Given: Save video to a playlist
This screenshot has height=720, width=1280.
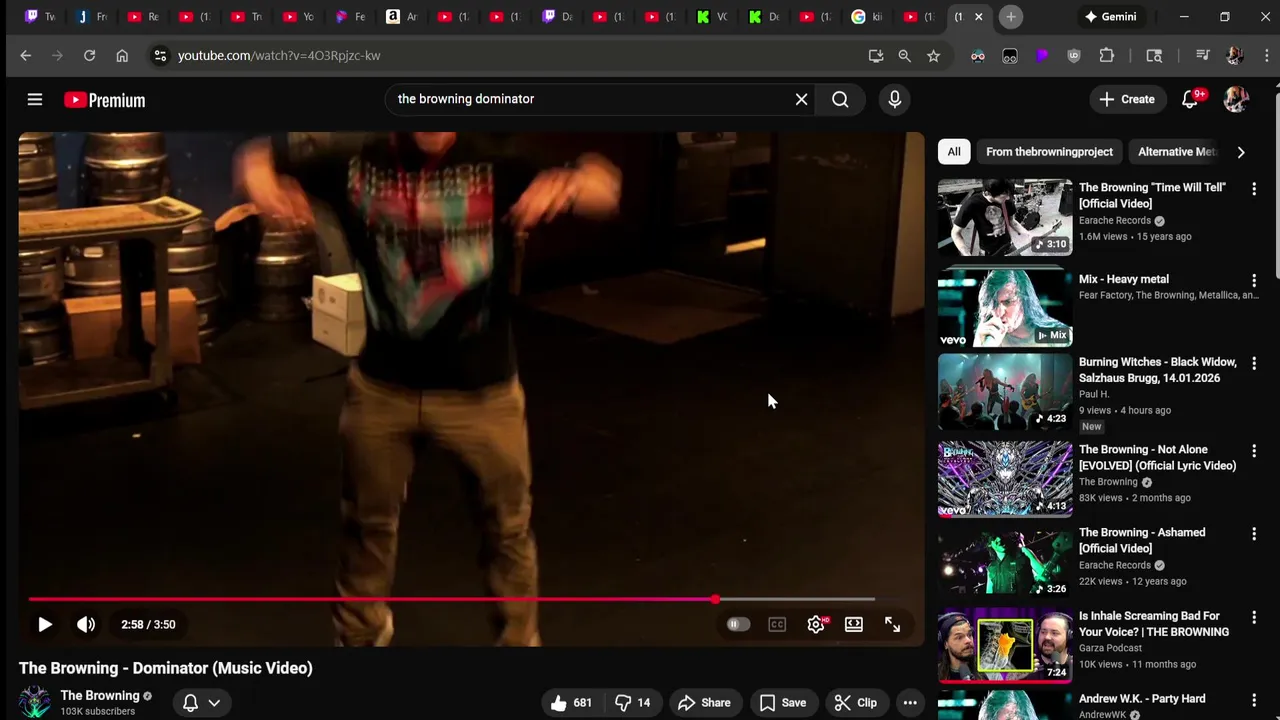Looking at the screenshot, I should coord(783,702).
